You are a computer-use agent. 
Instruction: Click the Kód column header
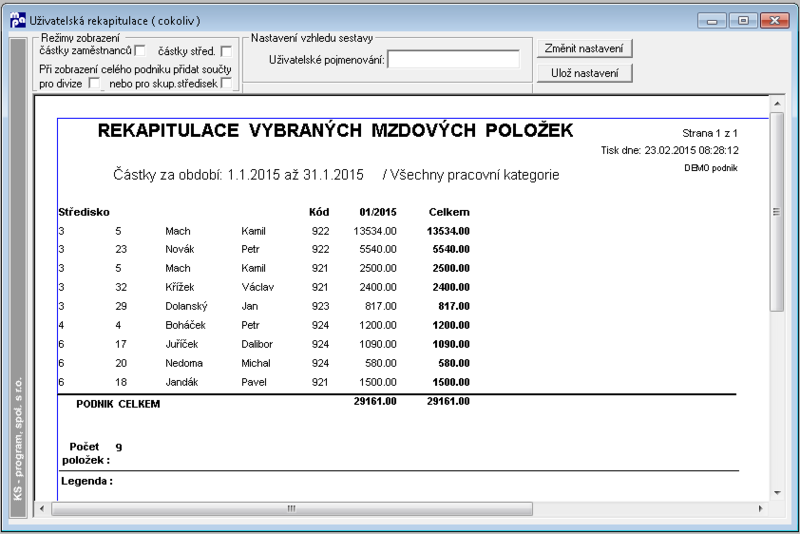[x=319, y=212]
